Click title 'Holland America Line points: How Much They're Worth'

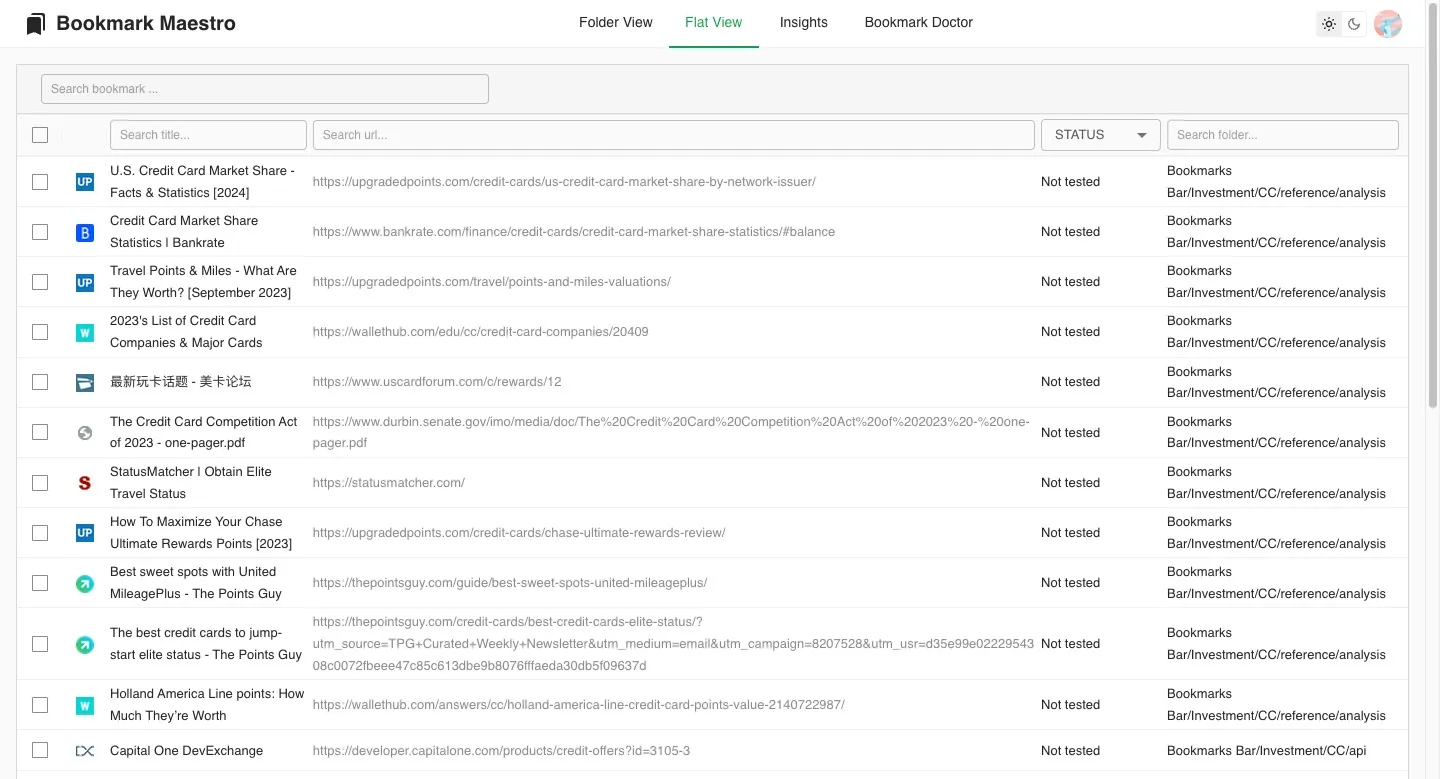point(207,705)
